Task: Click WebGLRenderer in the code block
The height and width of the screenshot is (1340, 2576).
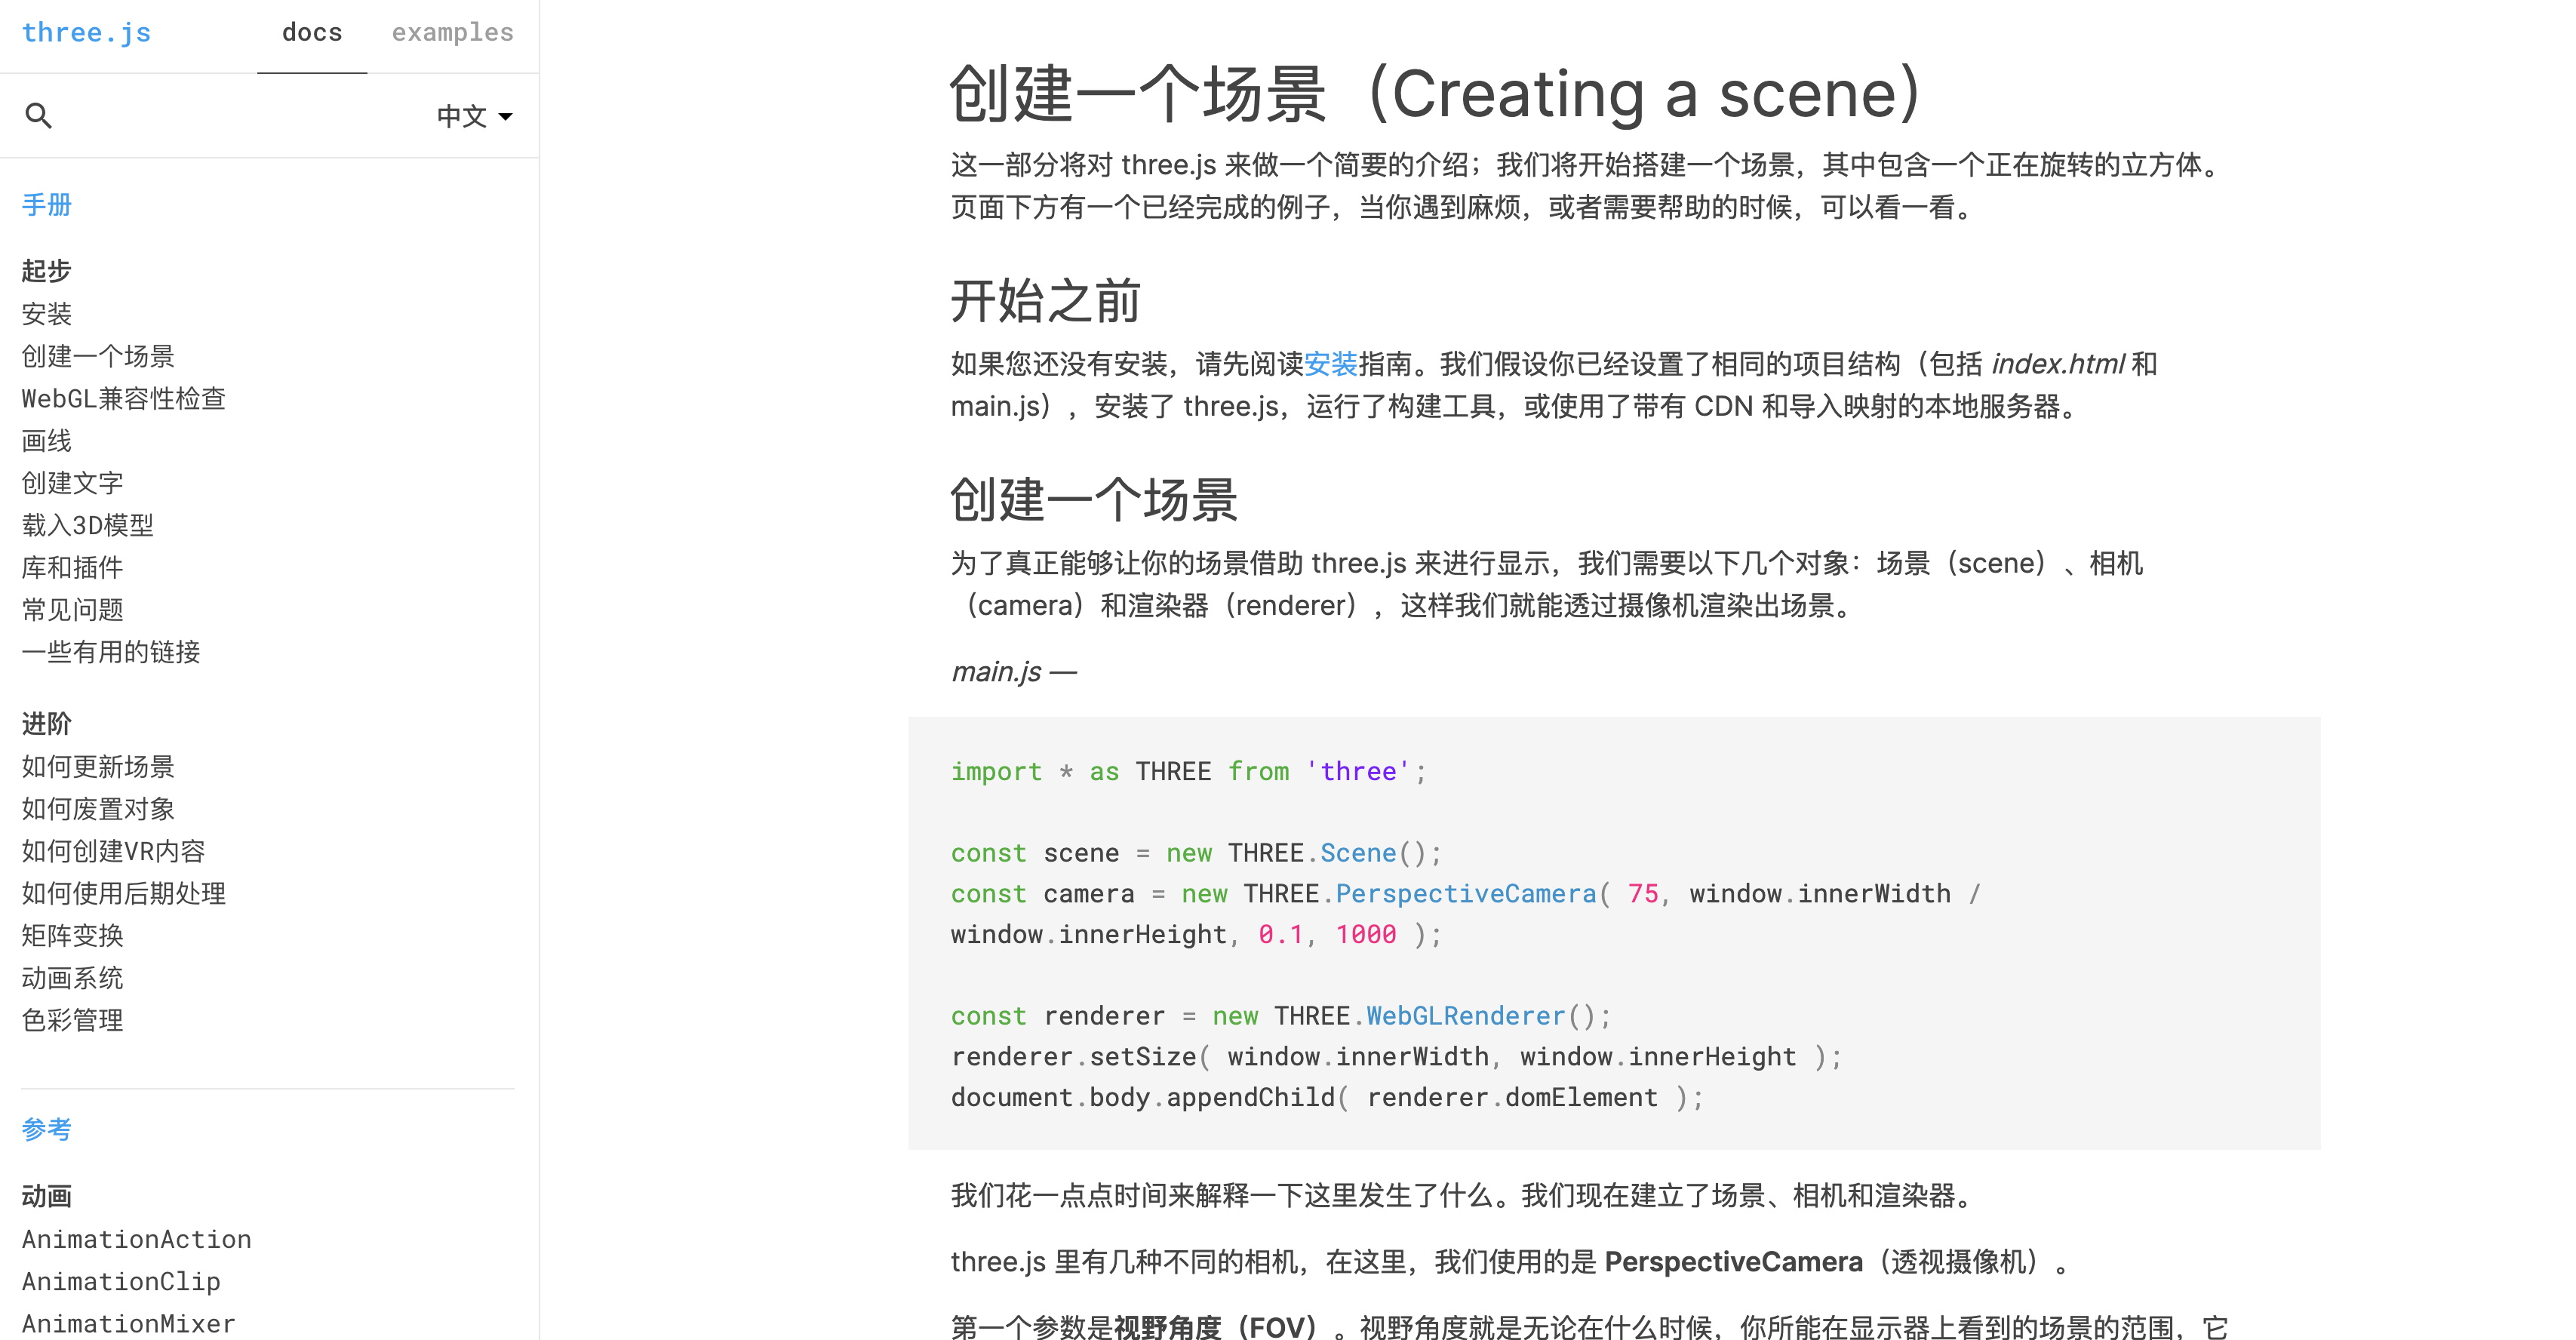Action: click(1466, 1016)
